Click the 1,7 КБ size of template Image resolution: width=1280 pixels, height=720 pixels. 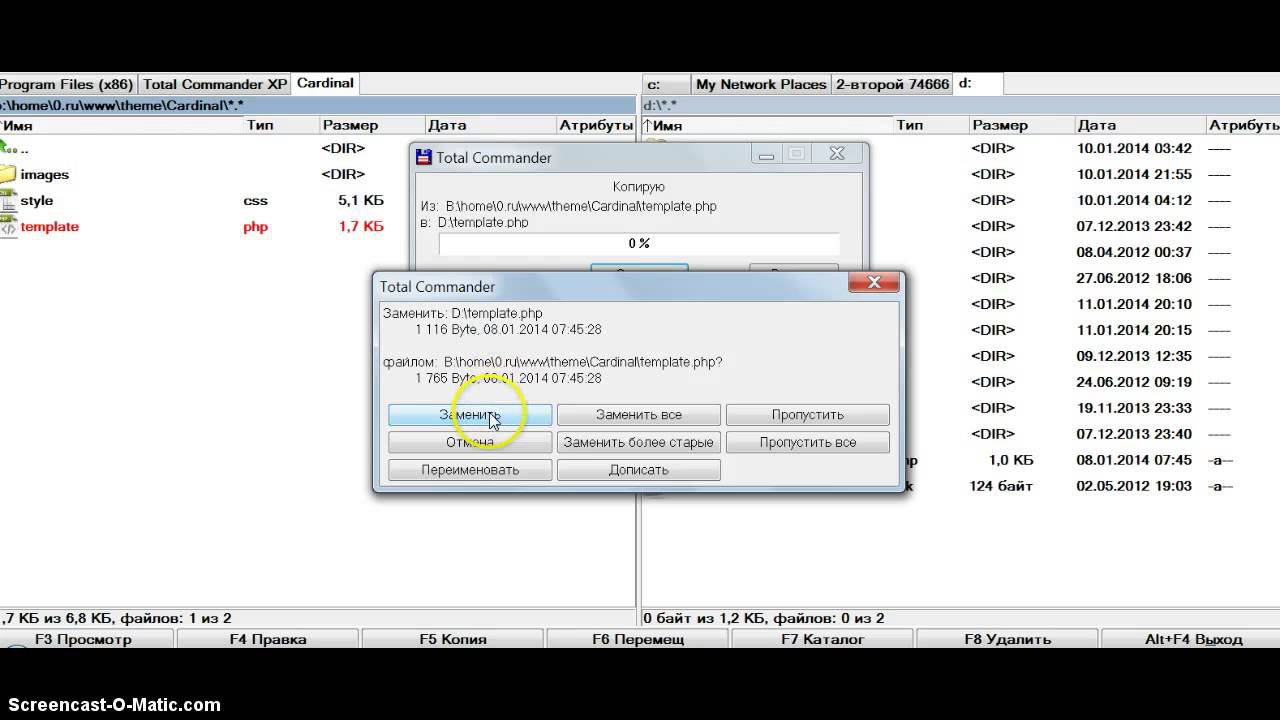coord(361,226)
